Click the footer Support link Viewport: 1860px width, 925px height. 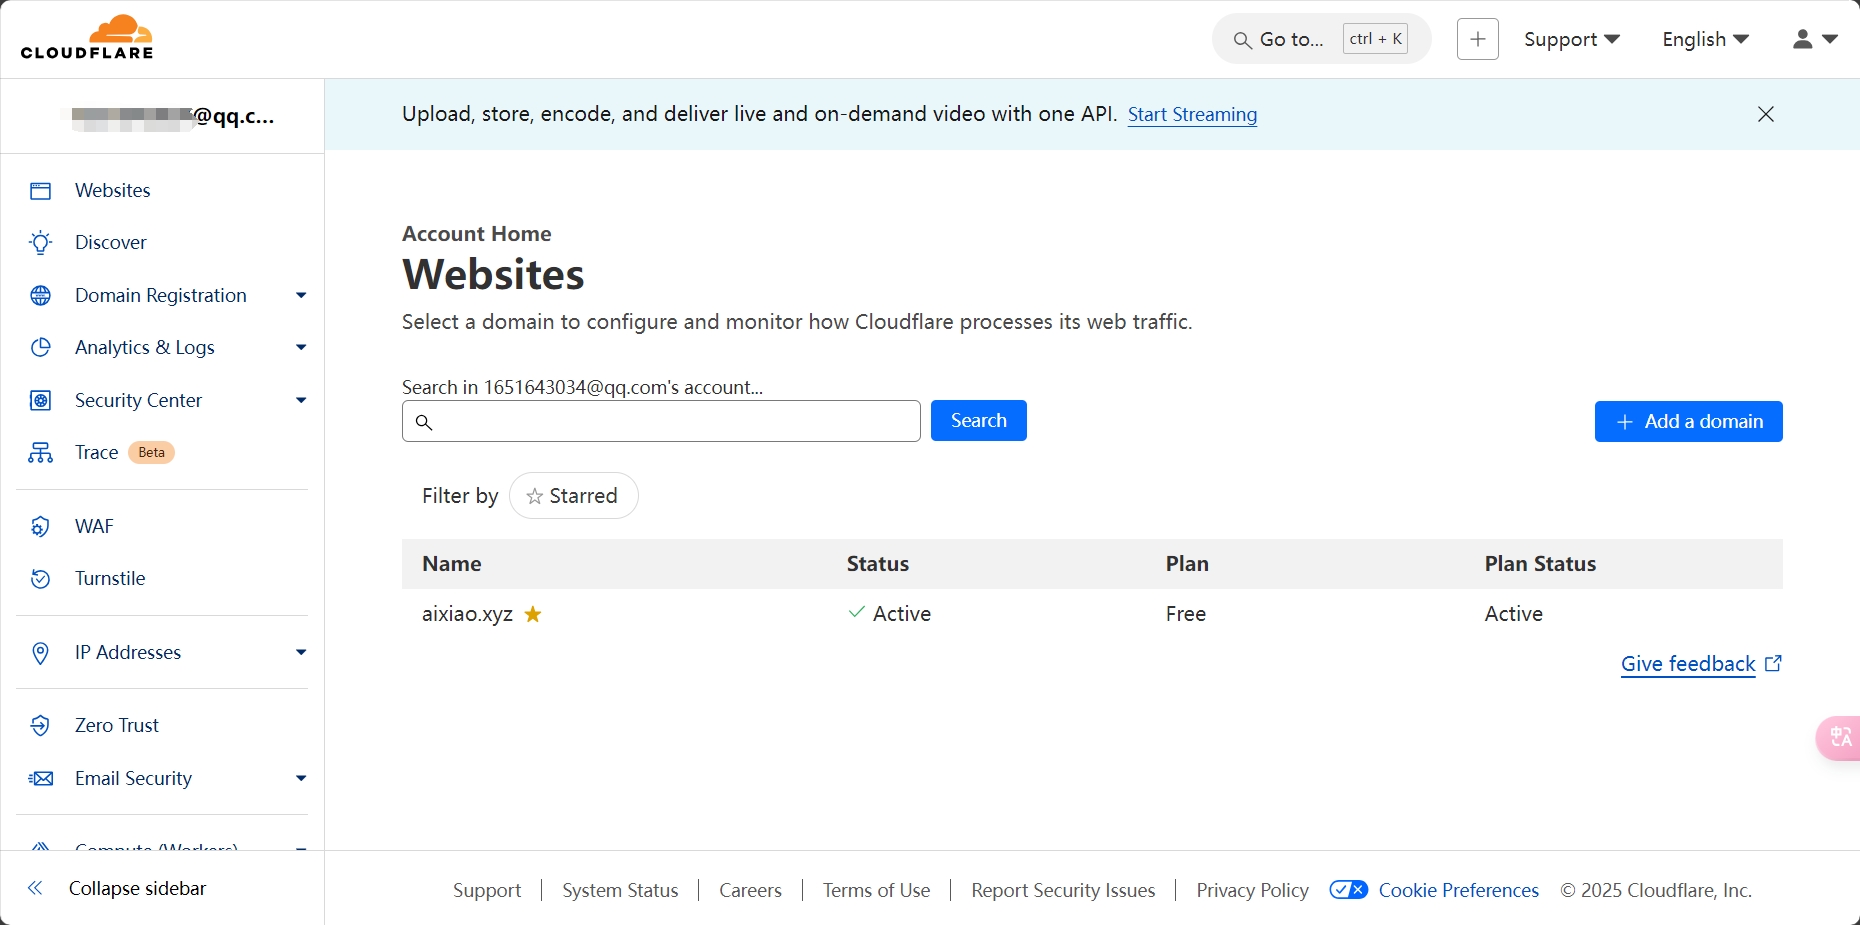(x=487, y=890)
